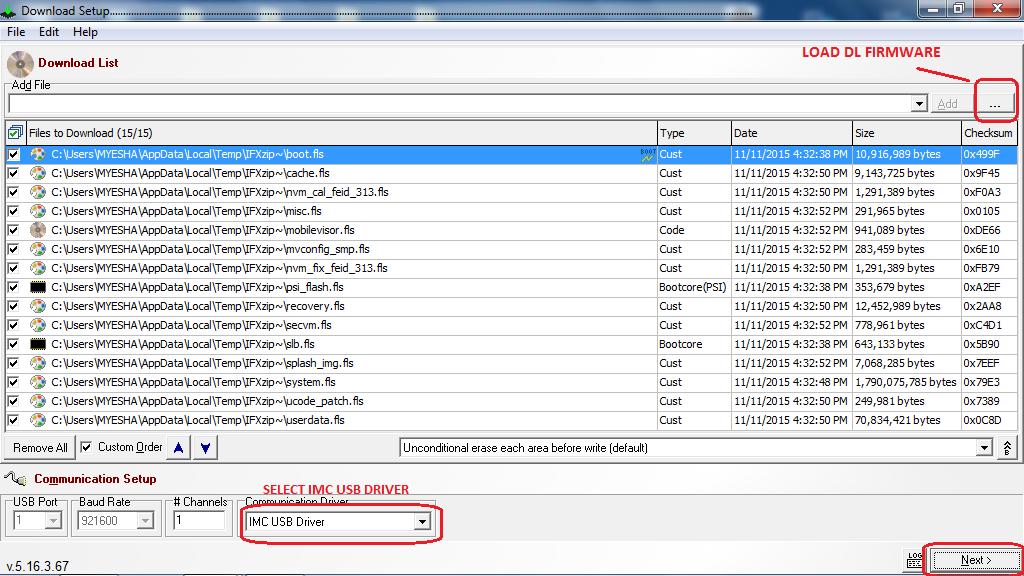Click the Download List disc icon

click(20, 64)
